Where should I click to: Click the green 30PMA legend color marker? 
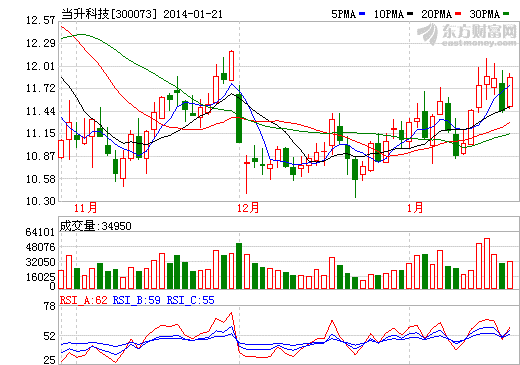point(506,14)
